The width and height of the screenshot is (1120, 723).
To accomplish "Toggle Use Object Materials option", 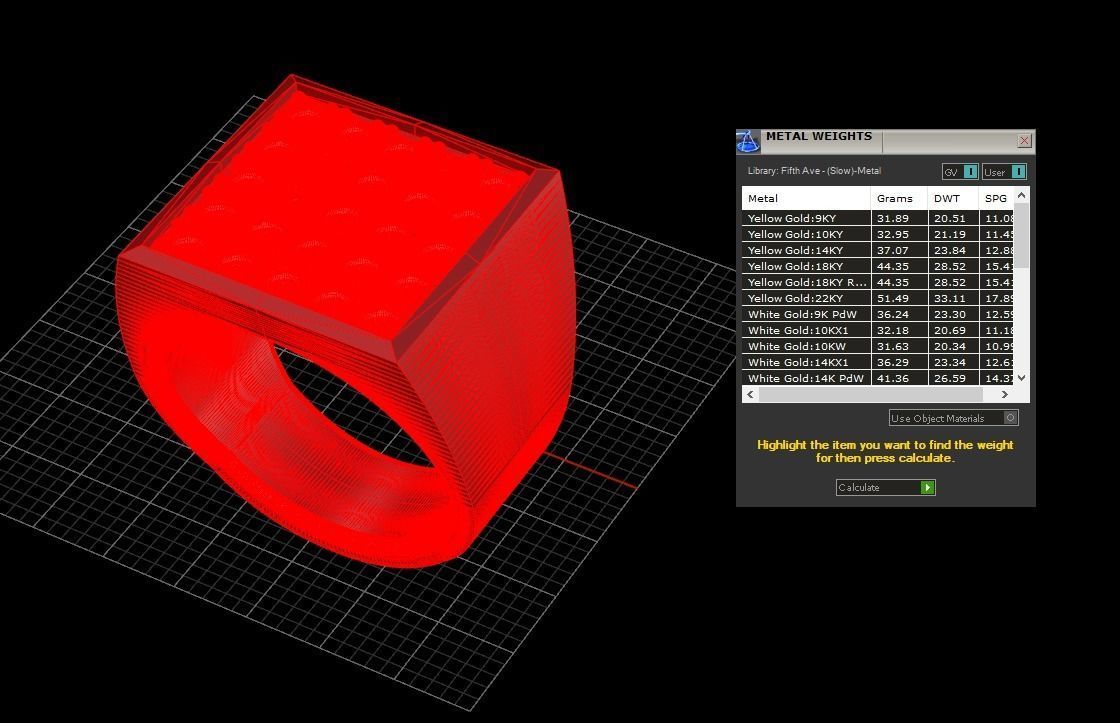I will click(954, 418).
